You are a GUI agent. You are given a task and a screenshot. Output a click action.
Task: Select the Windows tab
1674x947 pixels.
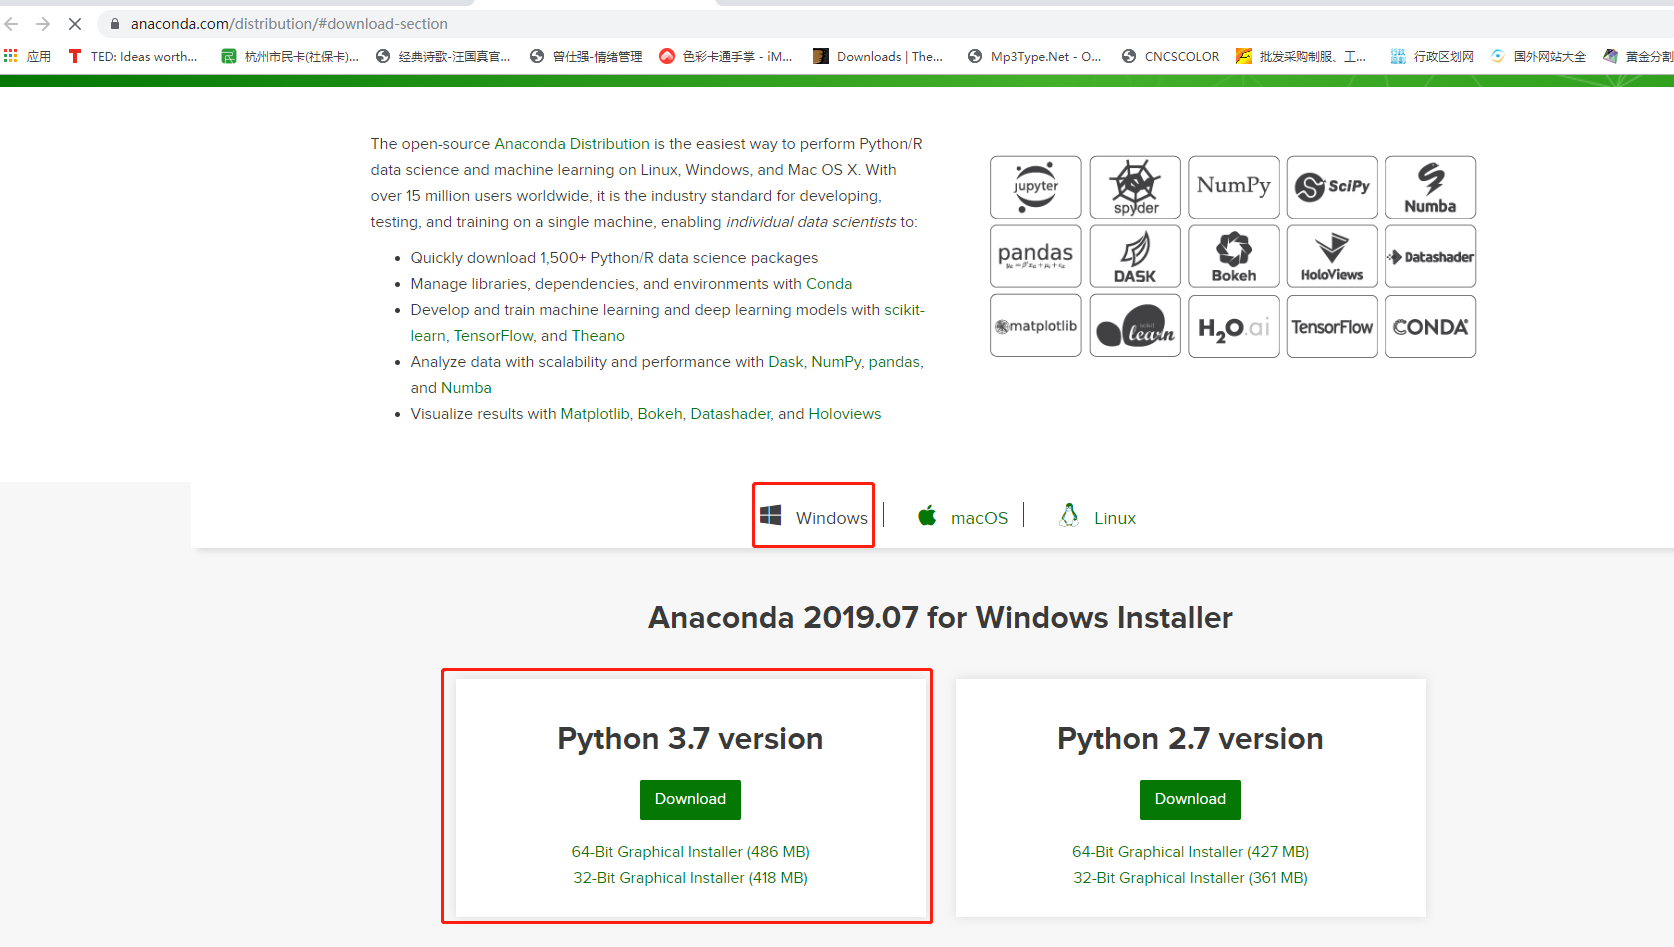tap(814, 517)
